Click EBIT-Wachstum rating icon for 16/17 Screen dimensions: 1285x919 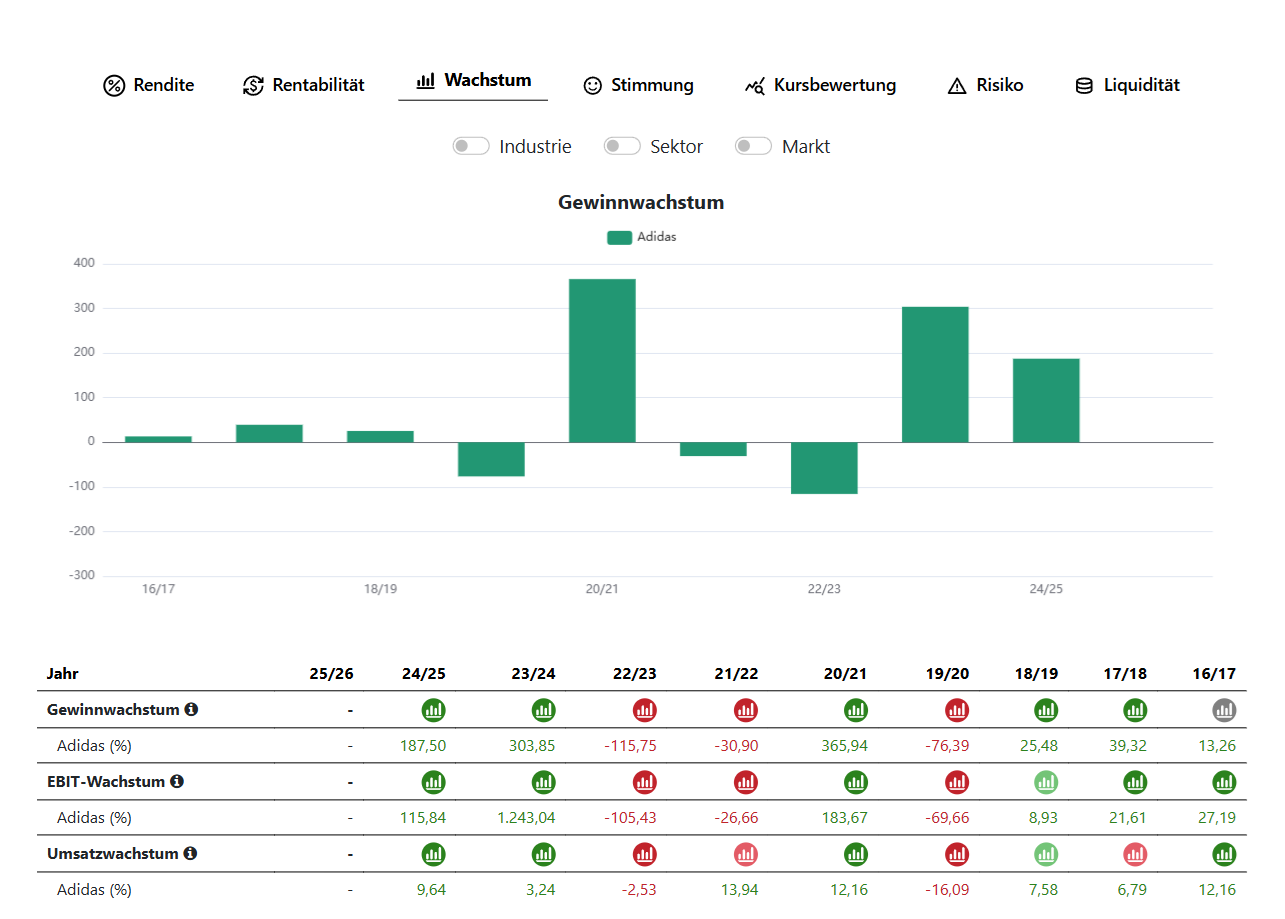1224,782
